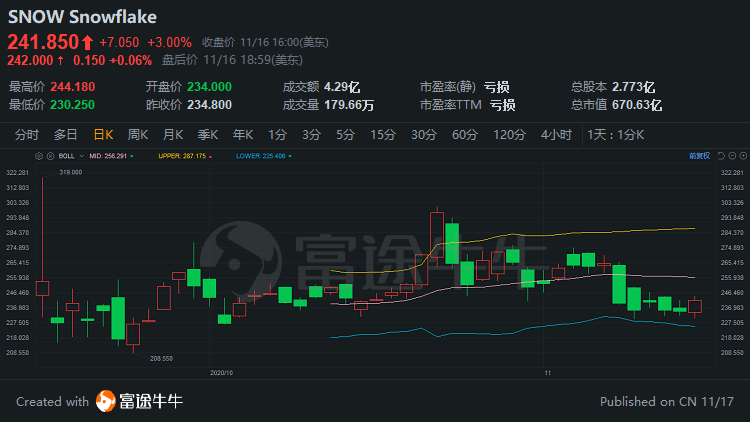Click the +7.050 price change
Image resolution: width=750 pixels, height=422 pixels.
click(x=119, y=43)
